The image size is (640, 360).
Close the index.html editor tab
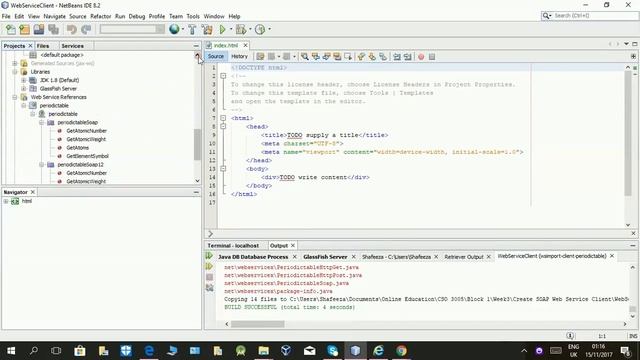245,45
